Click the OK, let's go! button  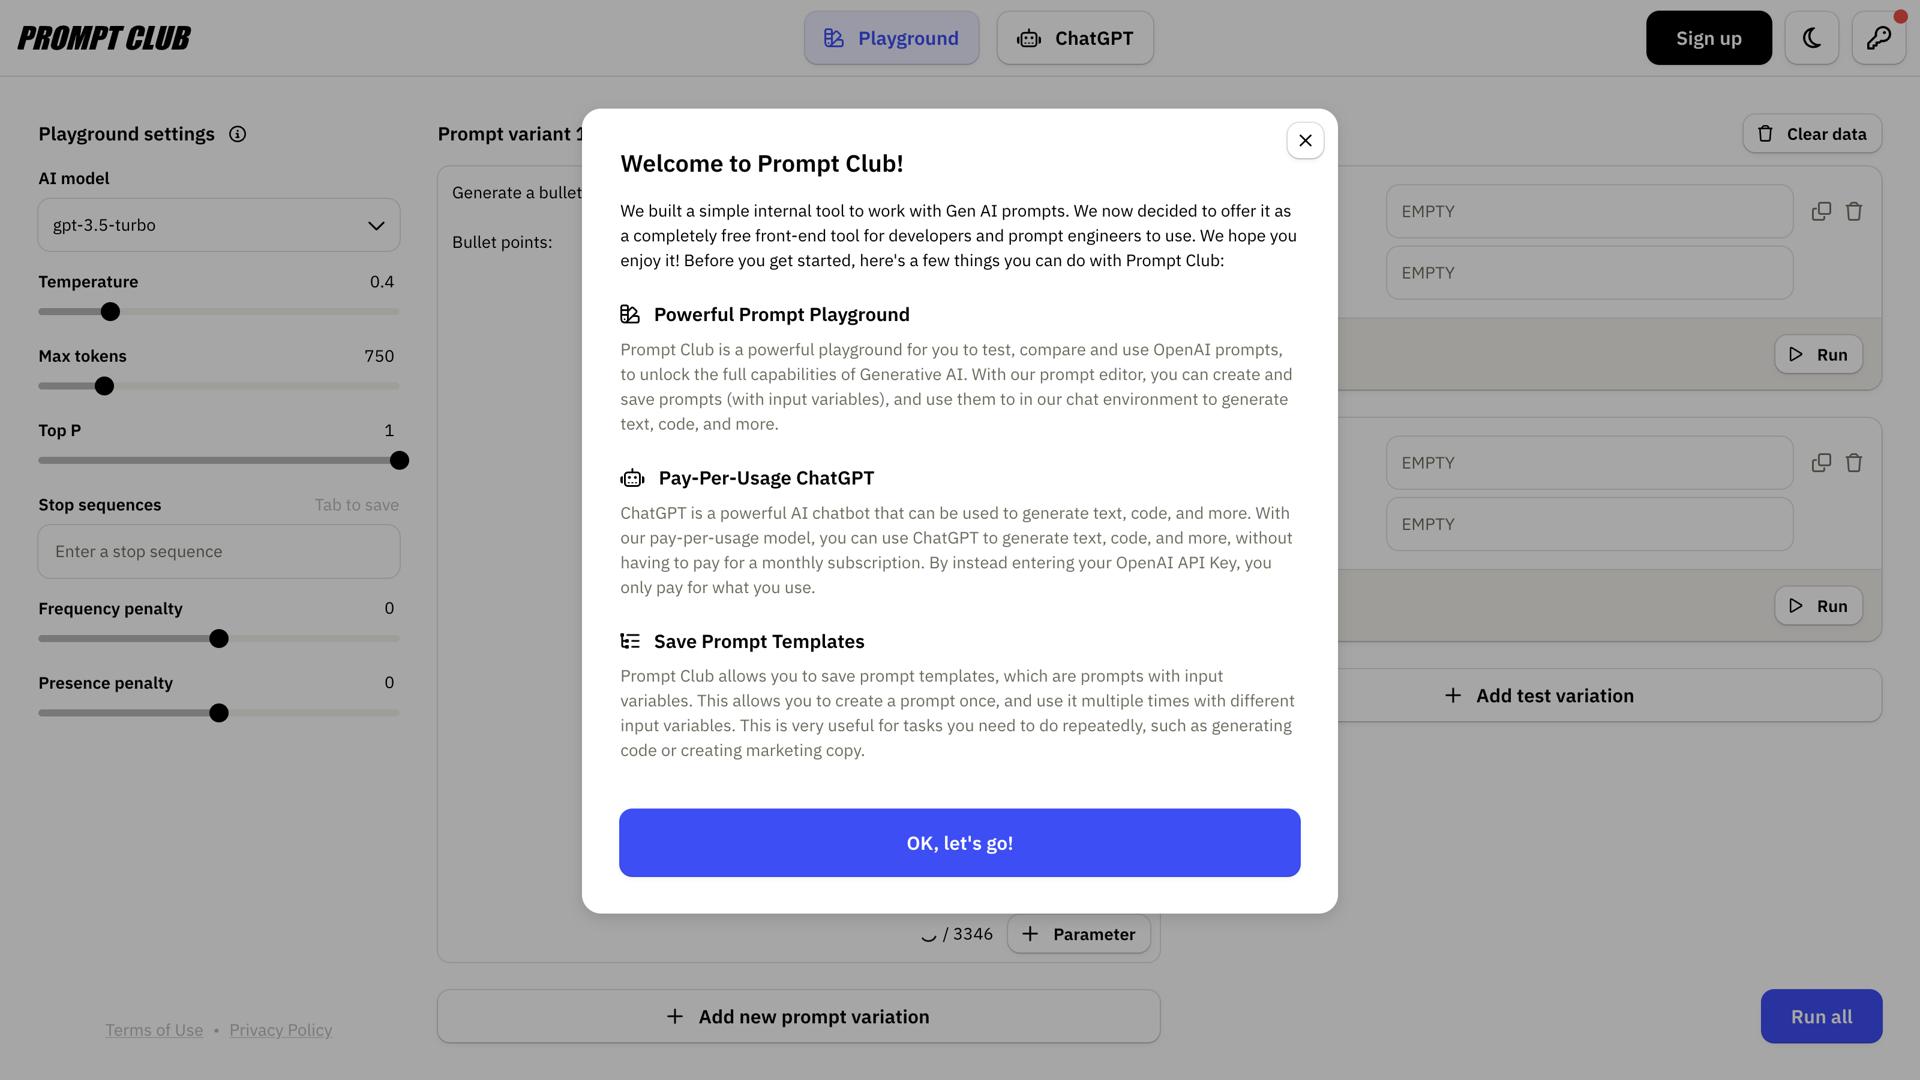pos(959,843)
